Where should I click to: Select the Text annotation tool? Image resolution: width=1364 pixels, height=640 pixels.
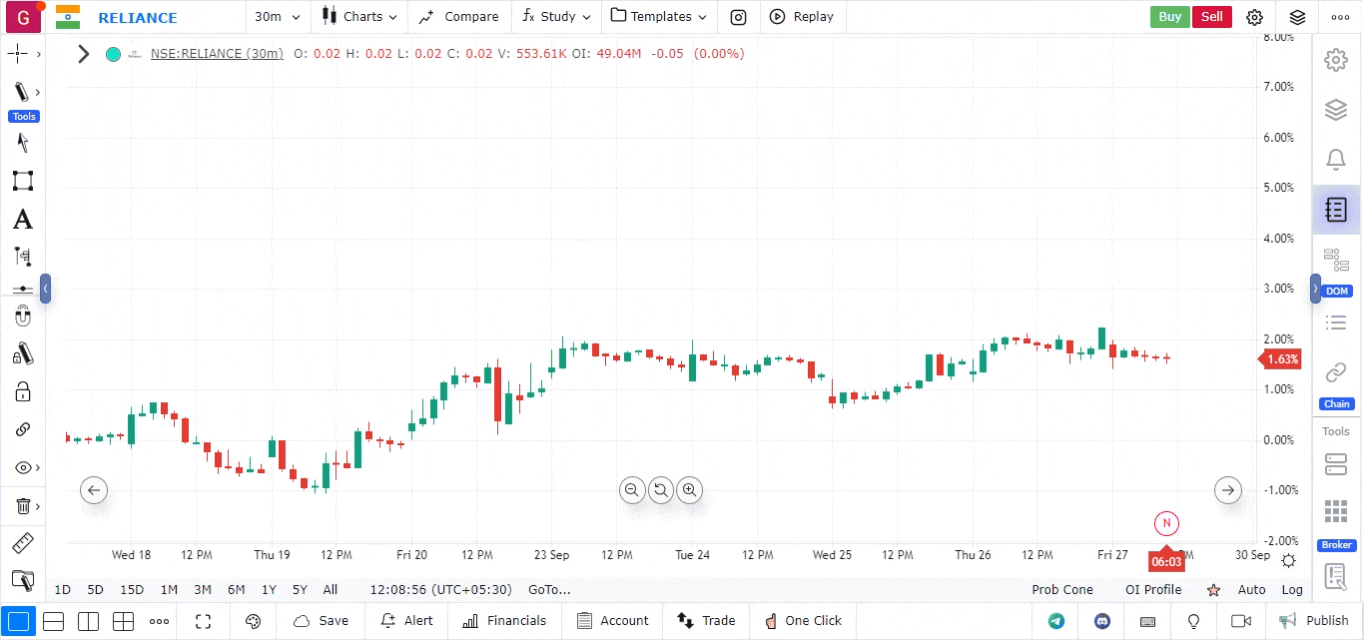click(22, 219)
